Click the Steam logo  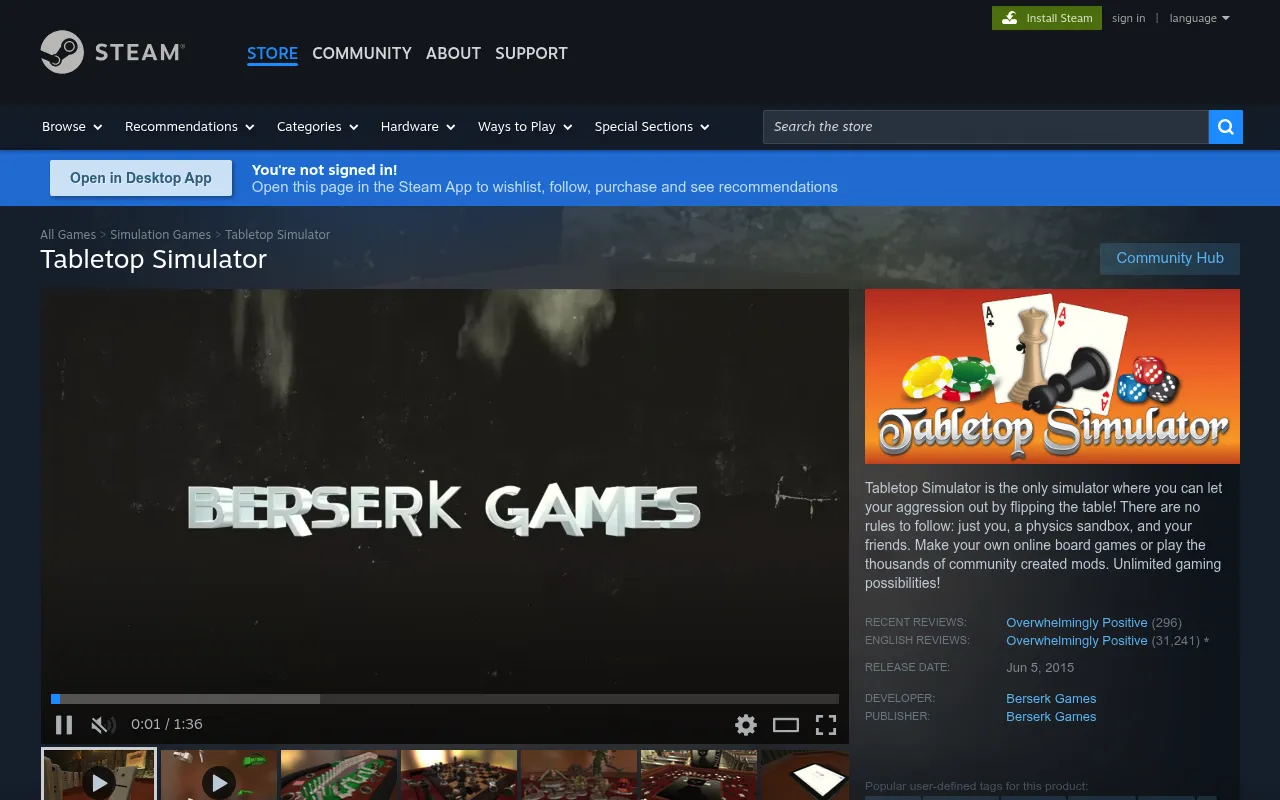[112, 52]
